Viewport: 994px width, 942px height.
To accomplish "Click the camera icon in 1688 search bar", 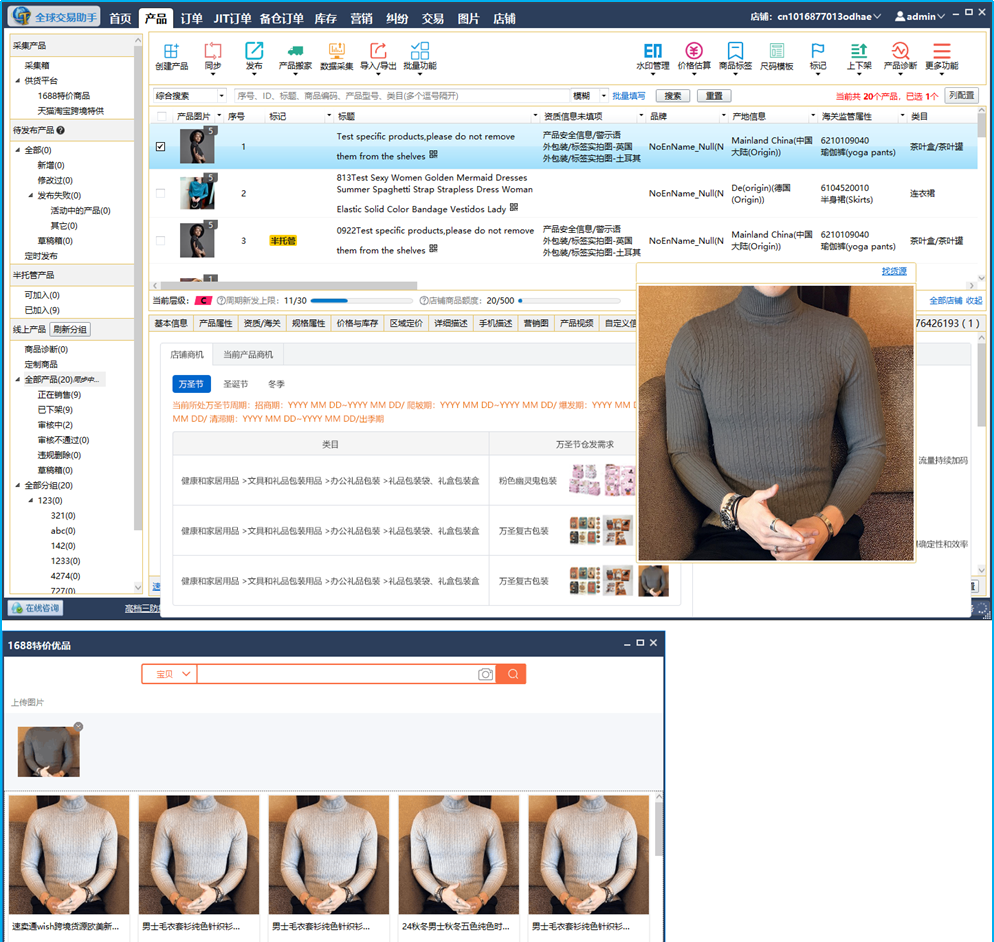I will [485, 675].
